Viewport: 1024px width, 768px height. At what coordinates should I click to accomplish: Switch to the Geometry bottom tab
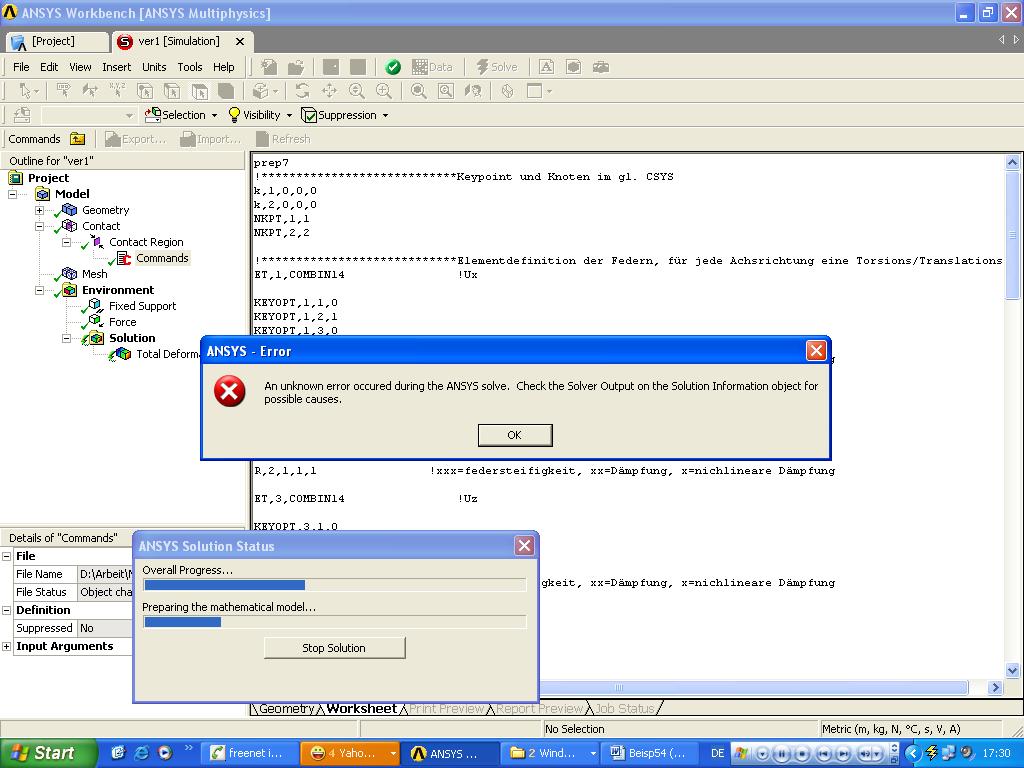point(287,709)
